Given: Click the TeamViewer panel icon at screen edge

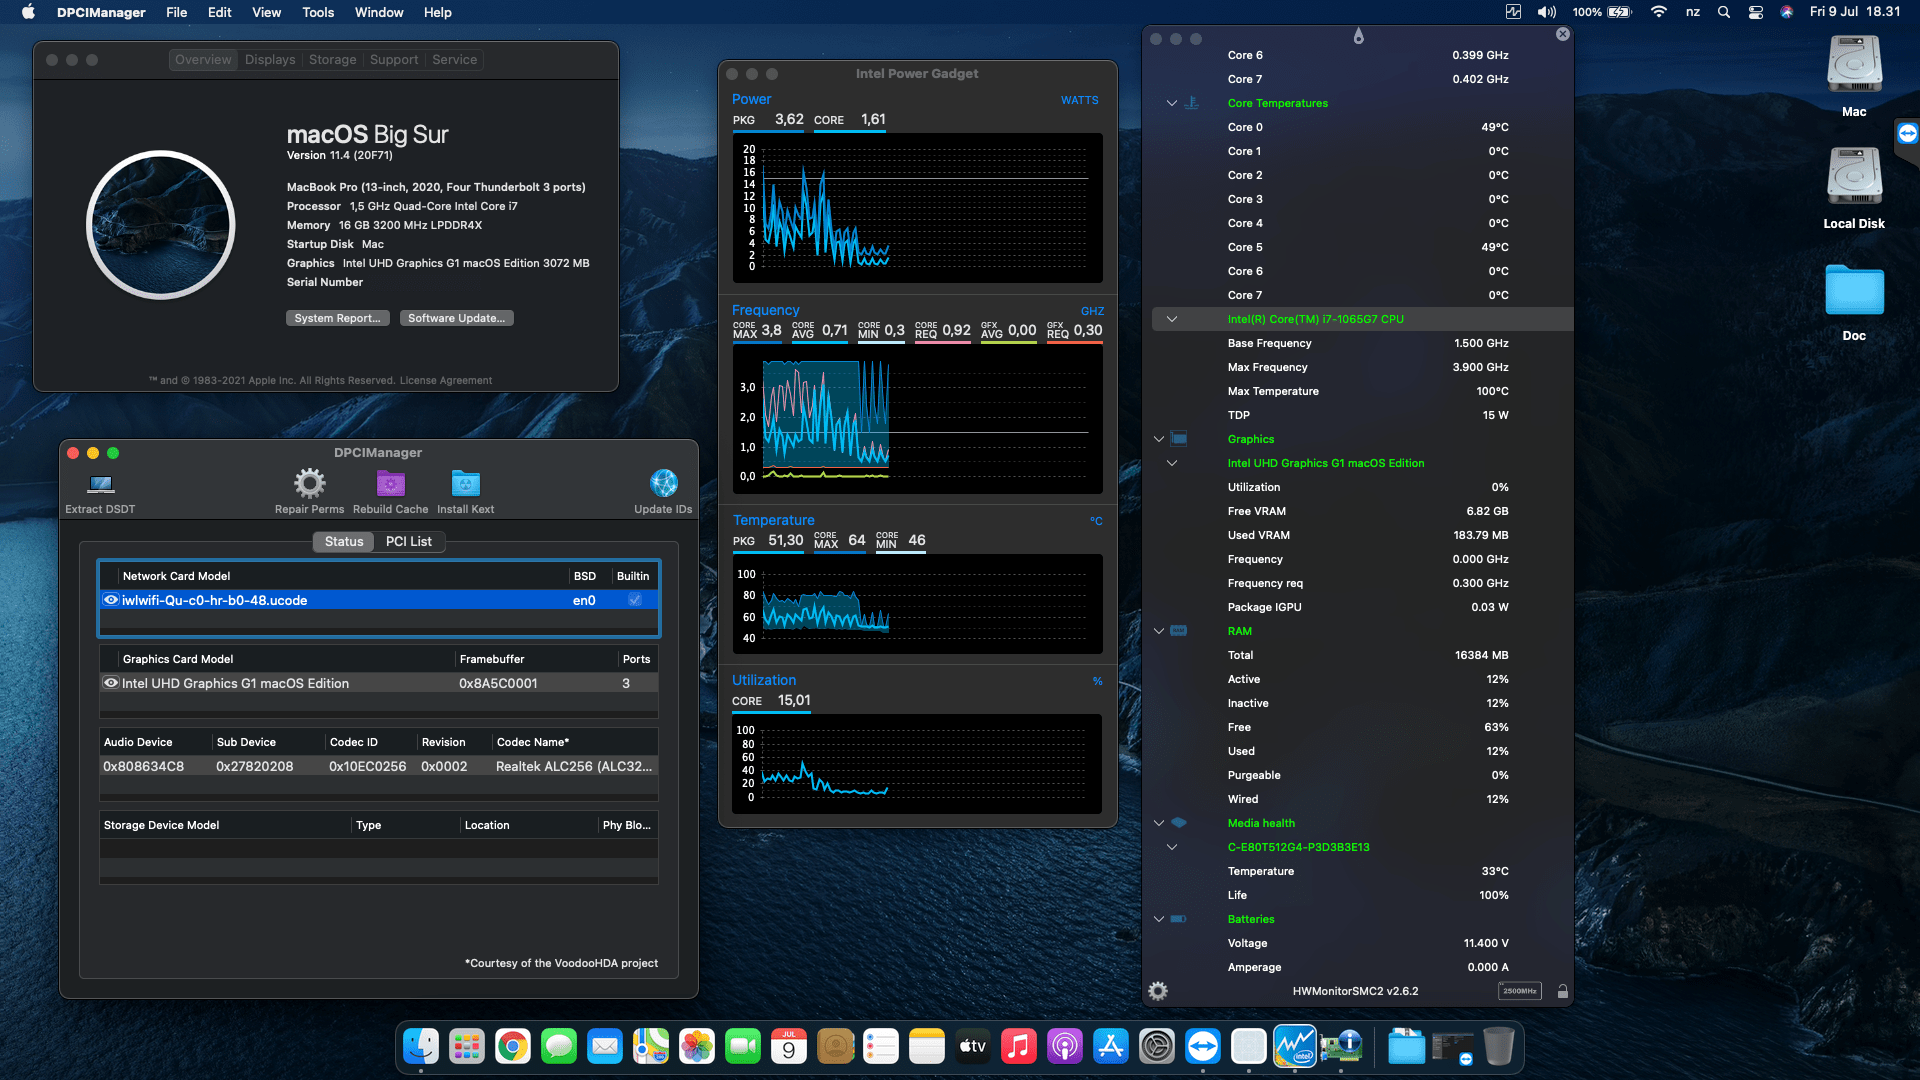Looking at the screenshot, I should (x=1908, y=133).
